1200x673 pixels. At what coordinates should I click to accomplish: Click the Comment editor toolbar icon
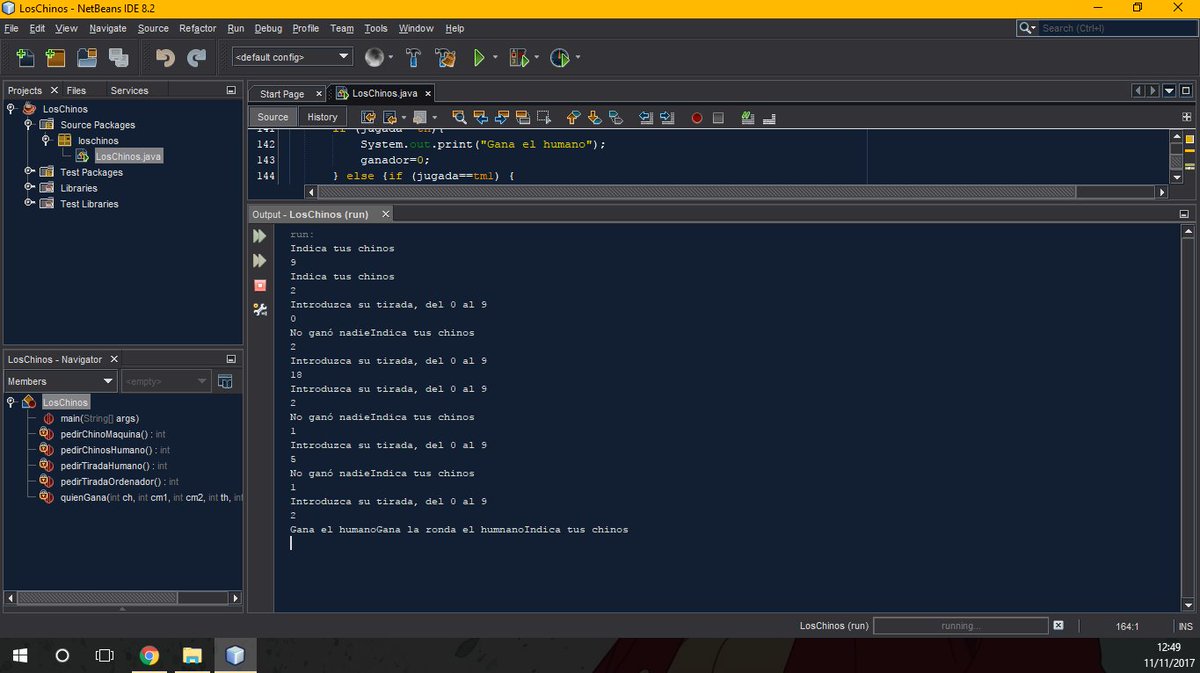pyautogui.click(x=747, y=117)
